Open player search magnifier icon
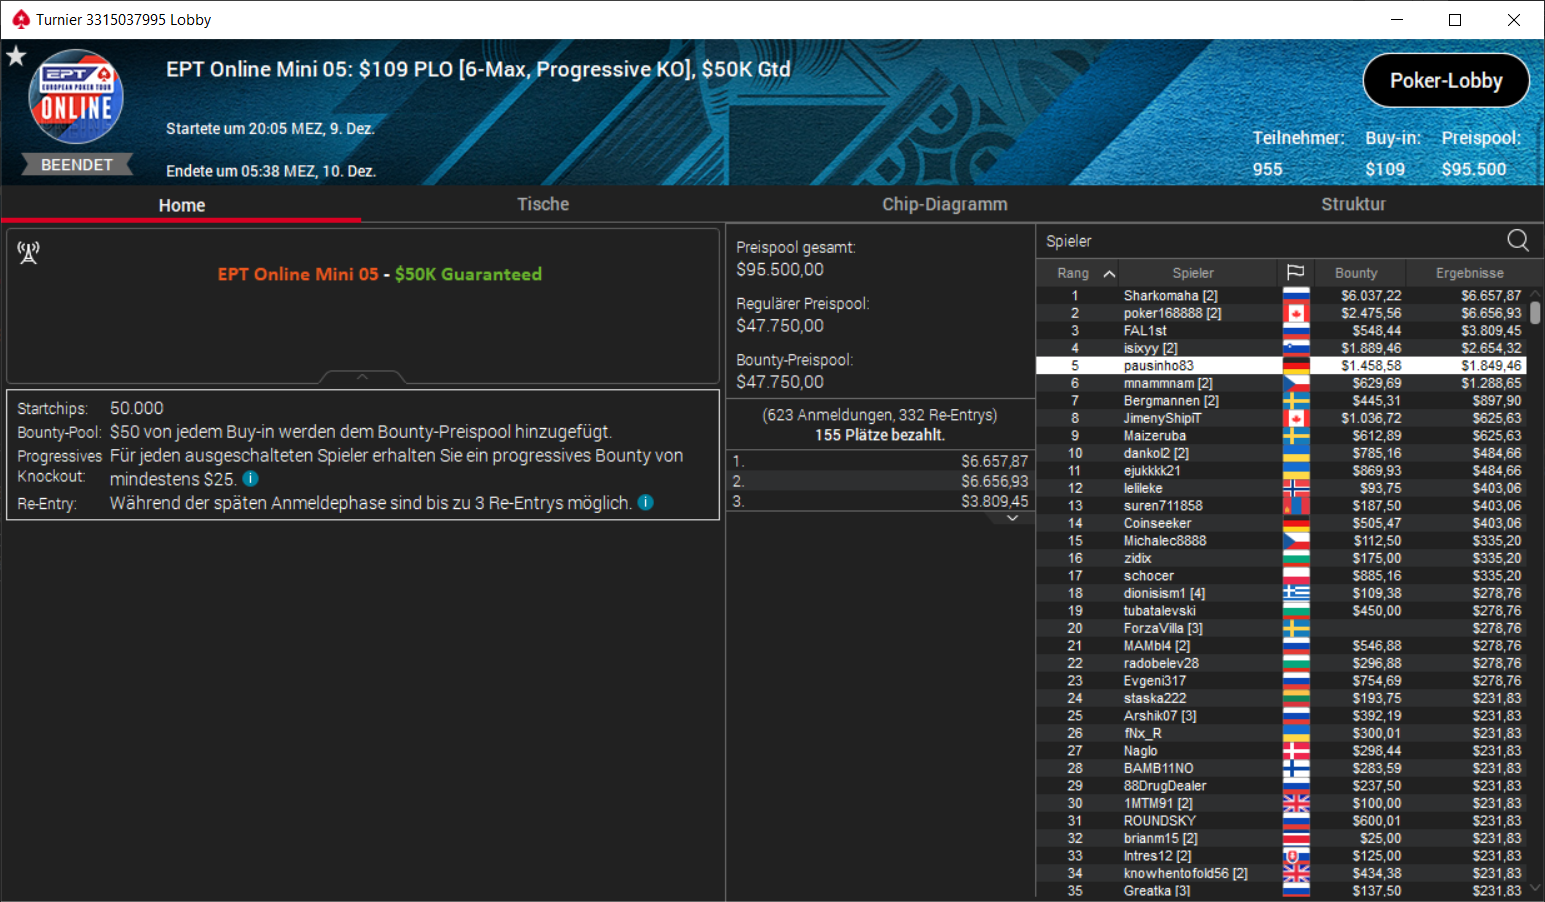The width and height of the screenshot is (1545, 902). [x=1517, y=240]
